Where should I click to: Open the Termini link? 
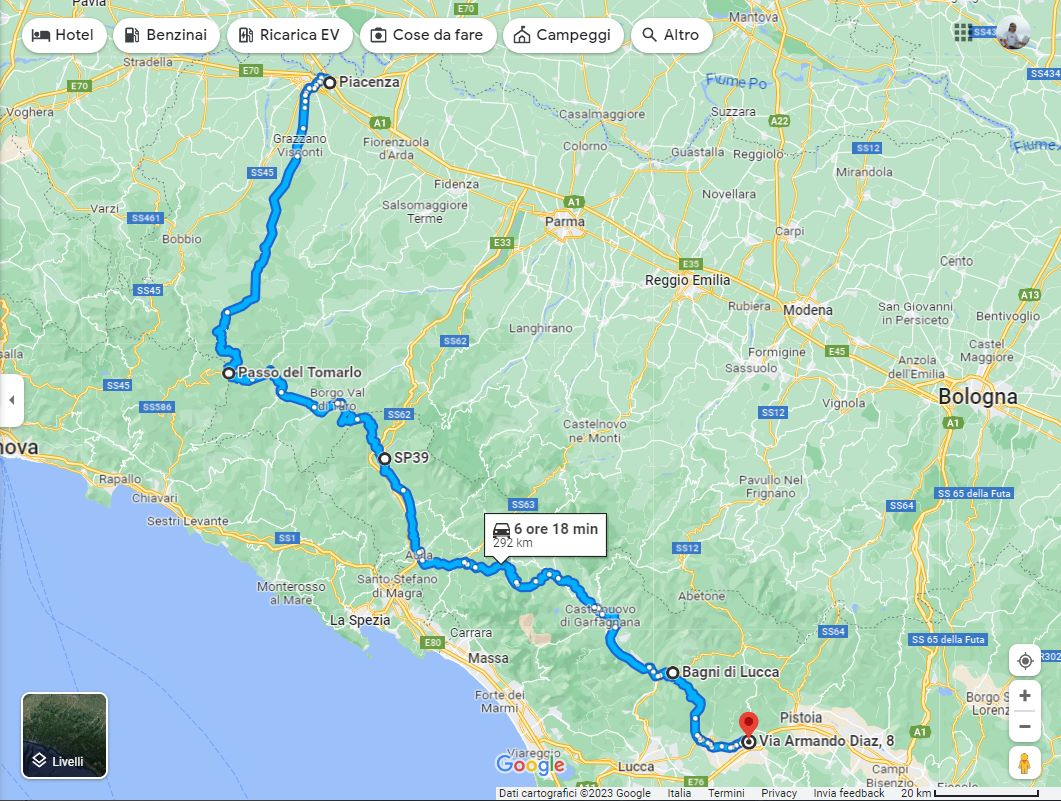tap(726, 793)
